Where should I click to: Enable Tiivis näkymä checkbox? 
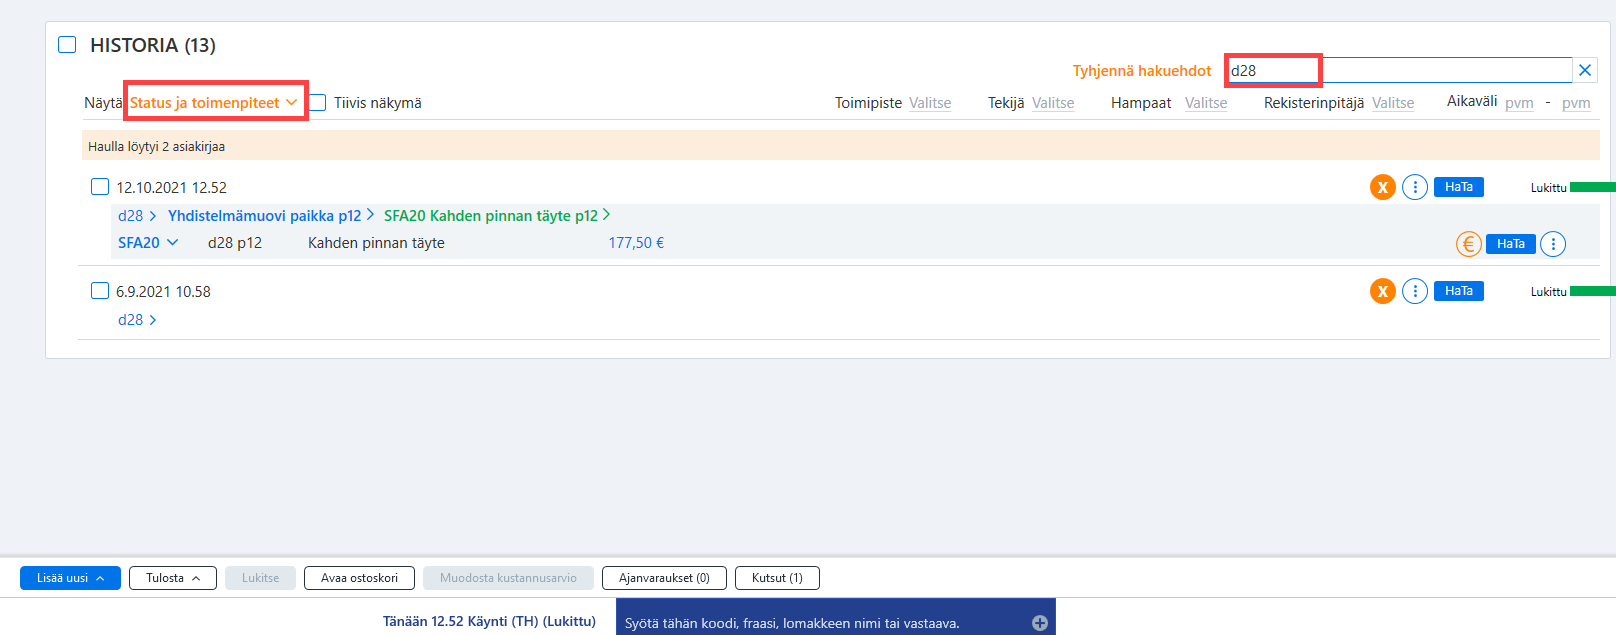(x=318, y=102)
